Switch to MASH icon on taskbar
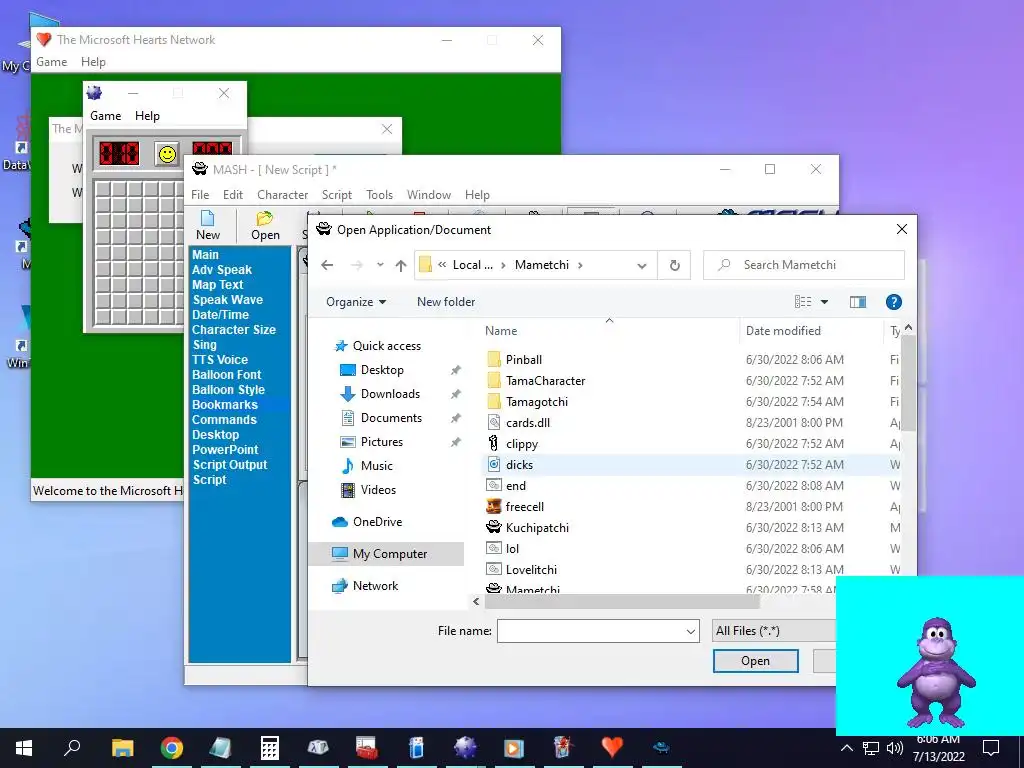The height and width of the screenshot is (768, 1024). tap(661, 747)
